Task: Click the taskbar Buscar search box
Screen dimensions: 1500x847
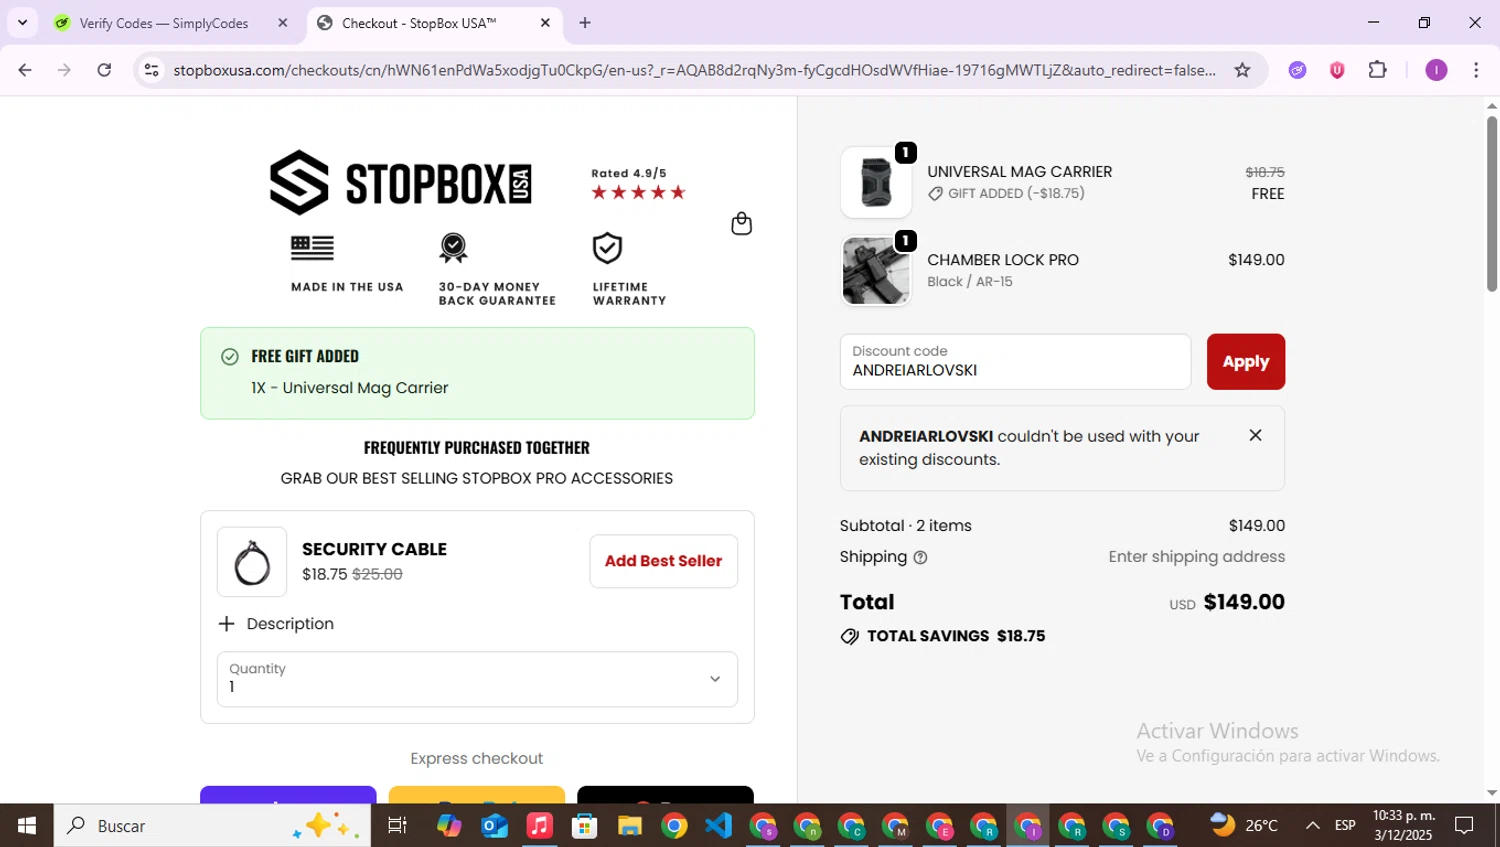Action: pyautogui.click(x=212, y=826)
